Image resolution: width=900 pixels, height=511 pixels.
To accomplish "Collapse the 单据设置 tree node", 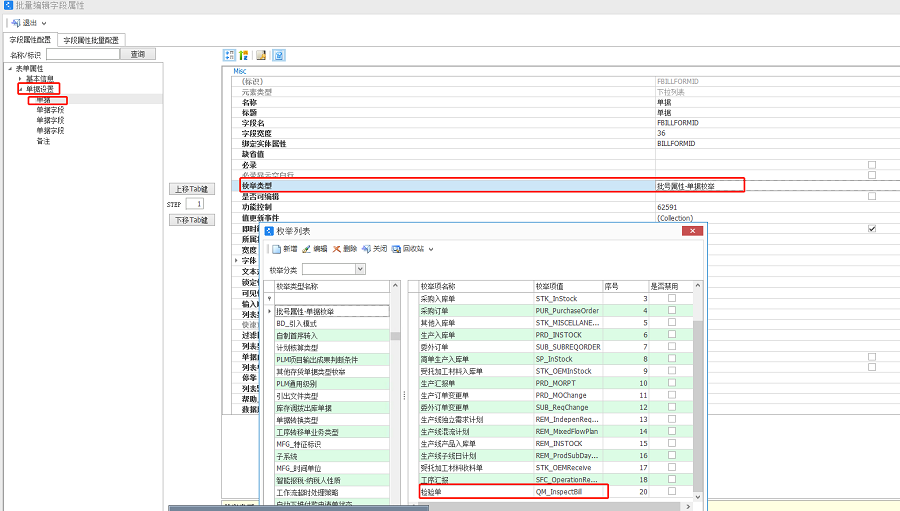I will click(20, 89).
